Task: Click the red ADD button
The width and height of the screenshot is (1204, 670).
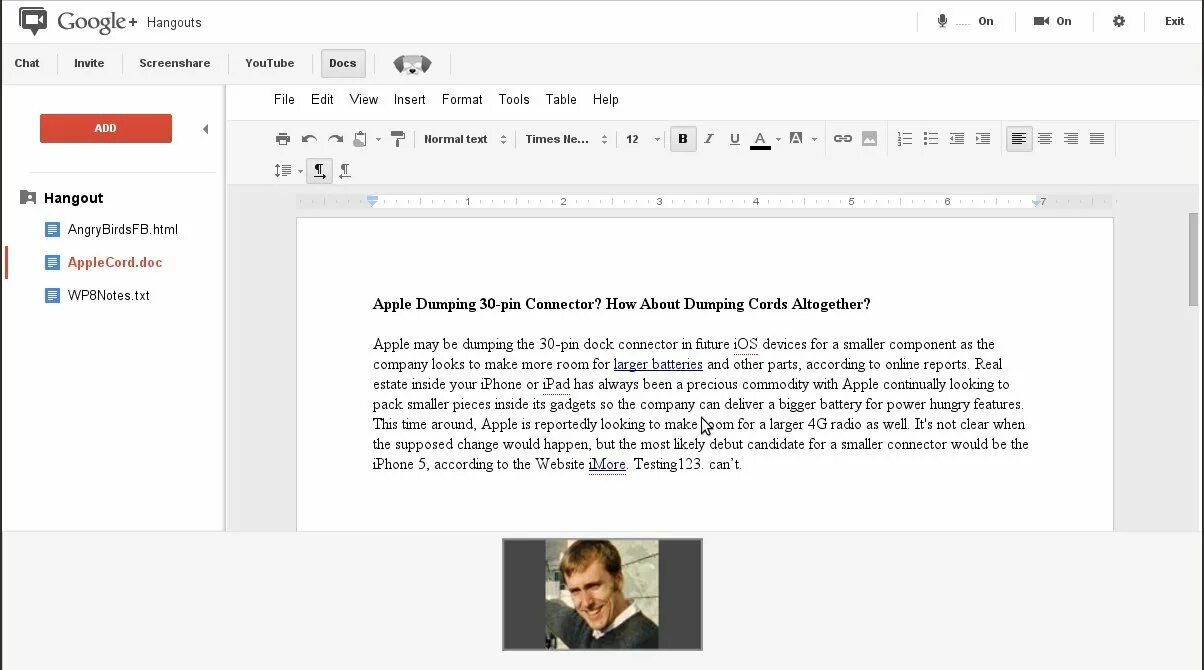Action: [x=106, y=128]
